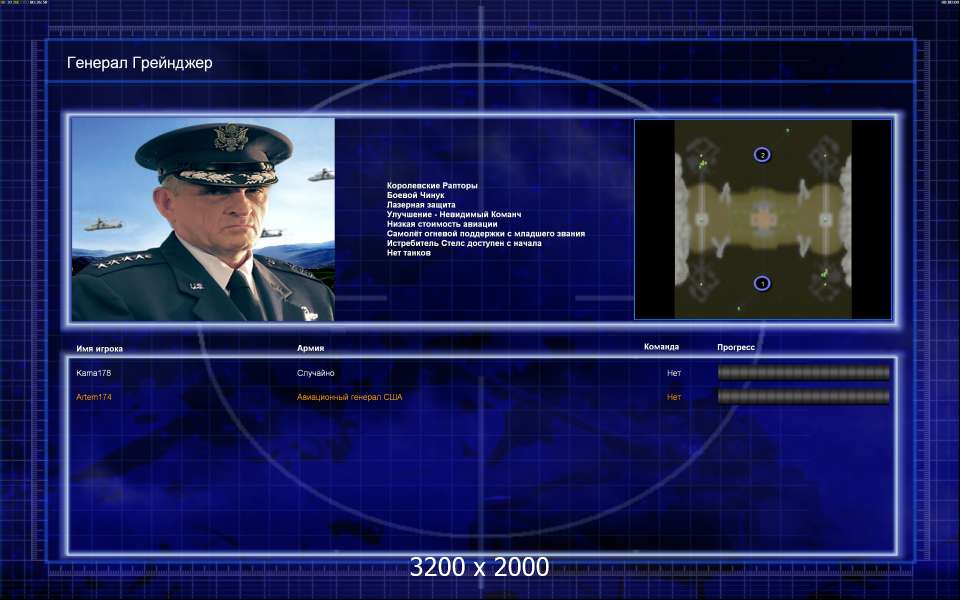The image size is (960, 600).
Task: Click the 'Нет танков' feature line
Action: point(408,252)
